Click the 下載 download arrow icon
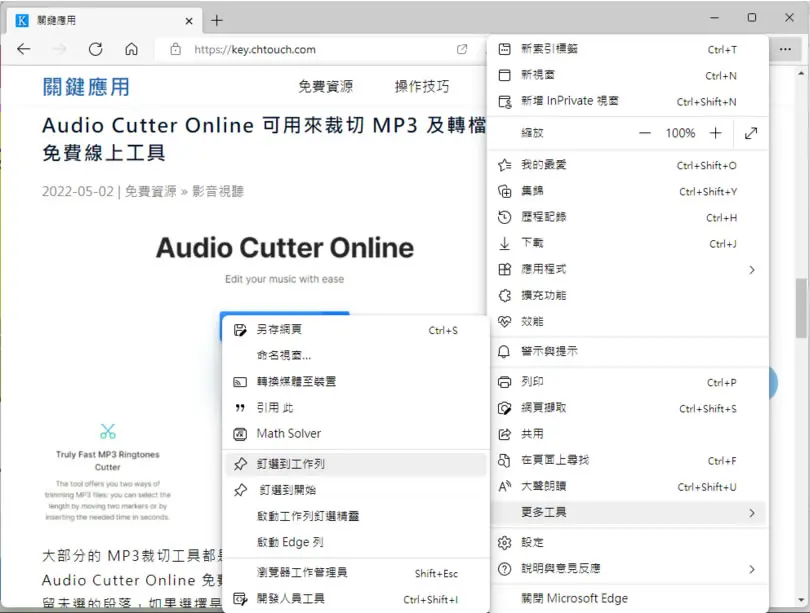810x613 pixels. (504, 243)
